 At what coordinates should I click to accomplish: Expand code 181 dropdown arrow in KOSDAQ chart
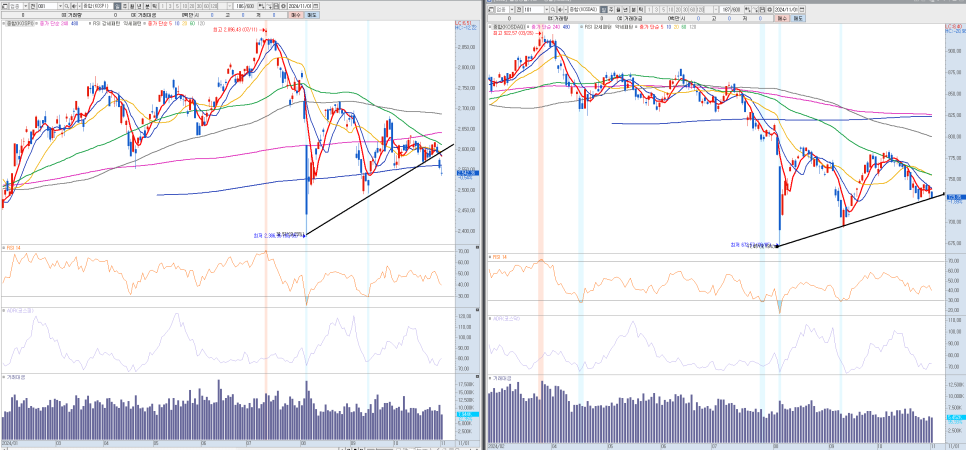point(546,9)
